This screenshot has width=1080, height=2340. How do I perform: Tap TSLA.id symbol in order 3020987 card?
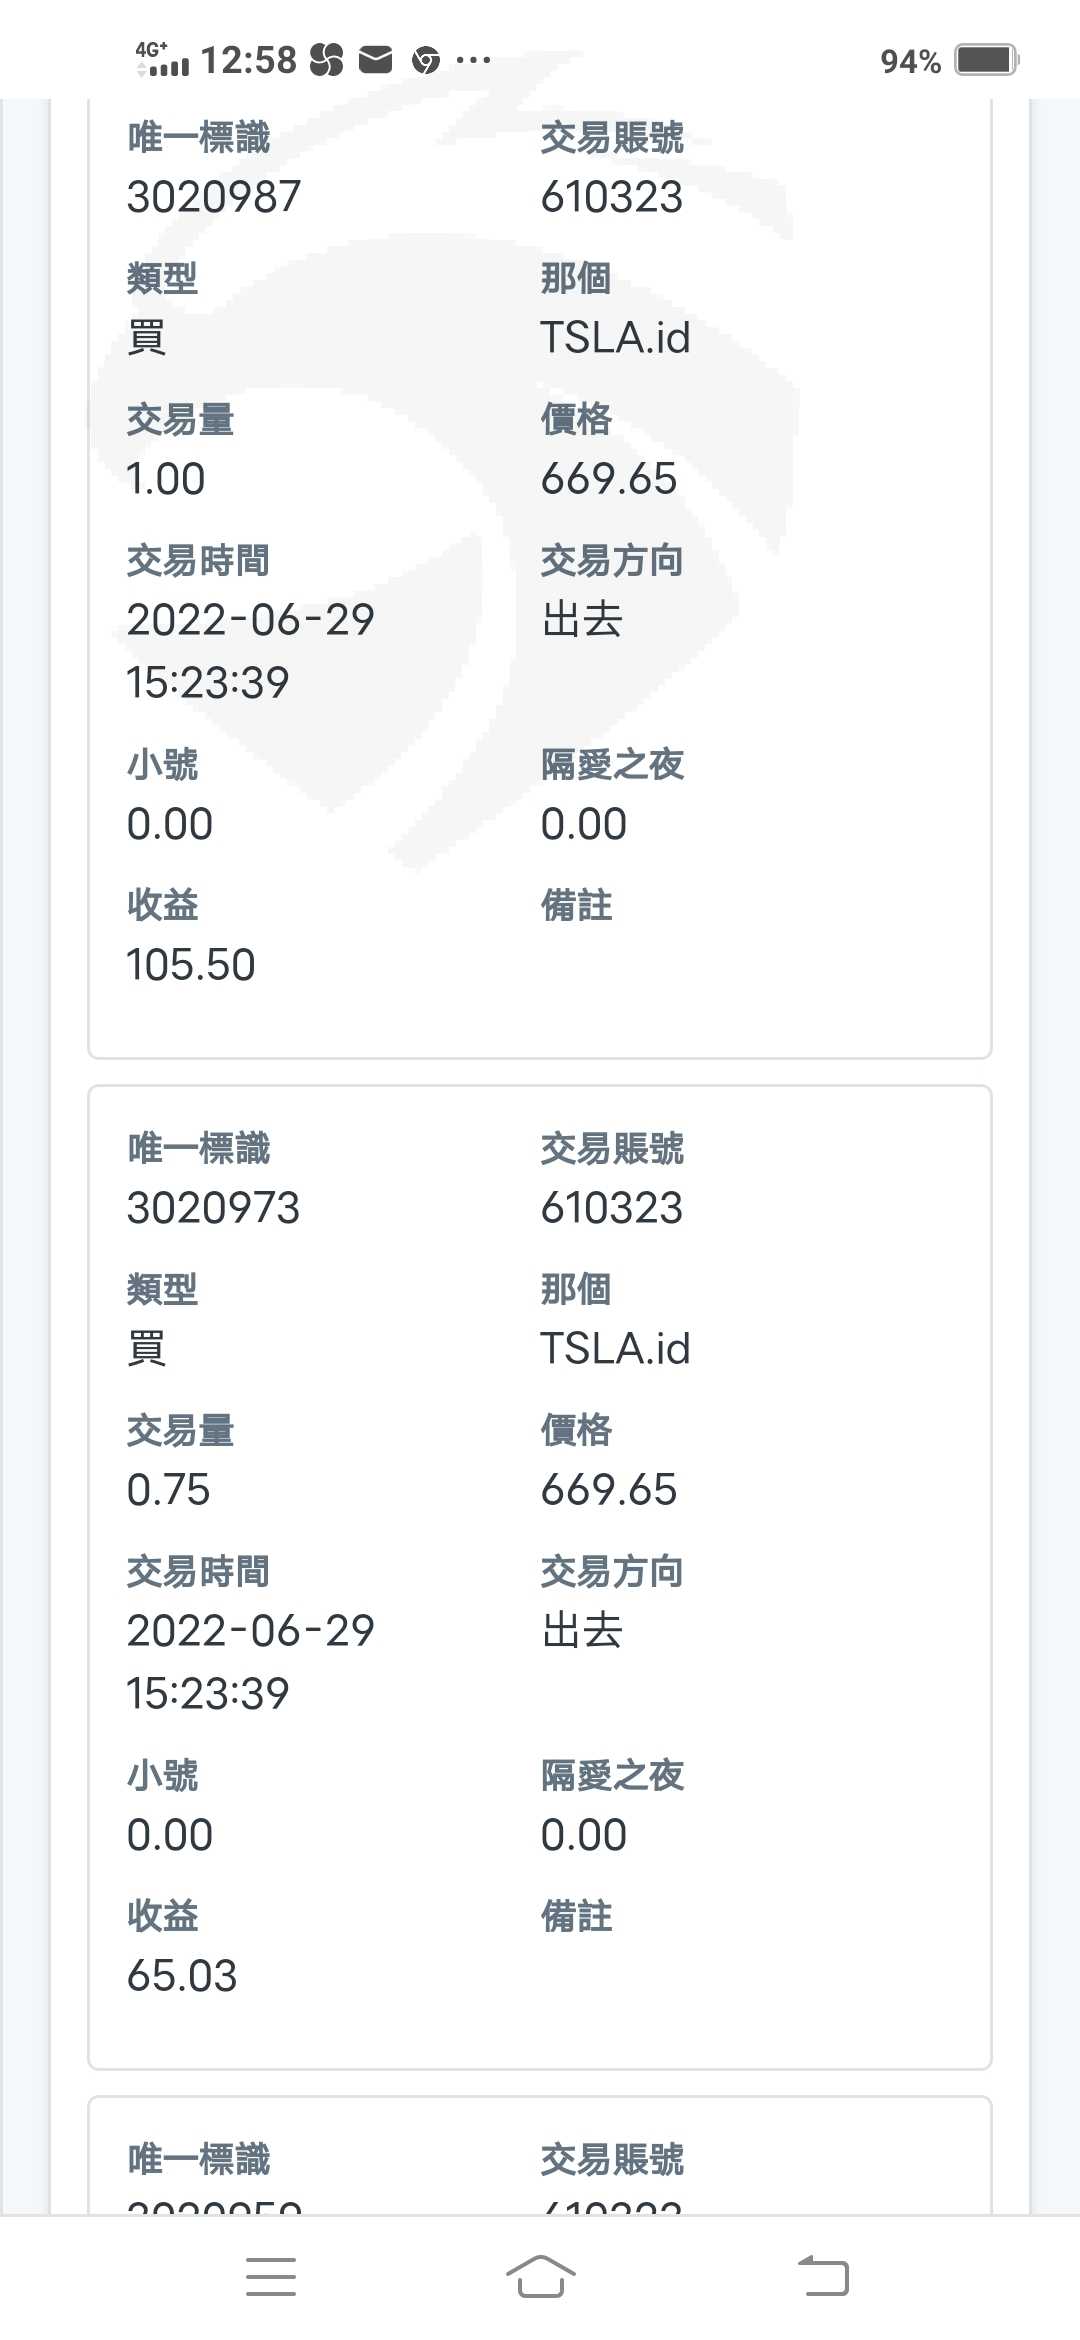(615, 338)
